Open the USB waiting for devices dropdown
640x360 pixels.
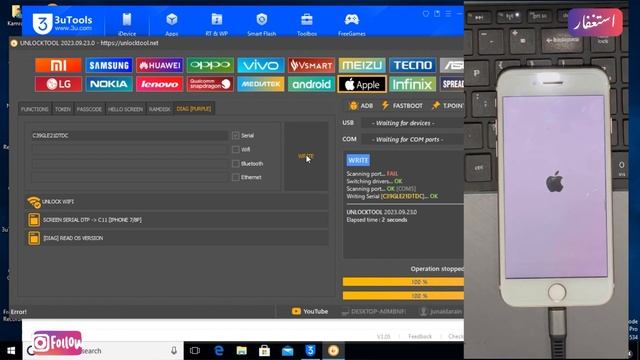click(x=412, y=123)
